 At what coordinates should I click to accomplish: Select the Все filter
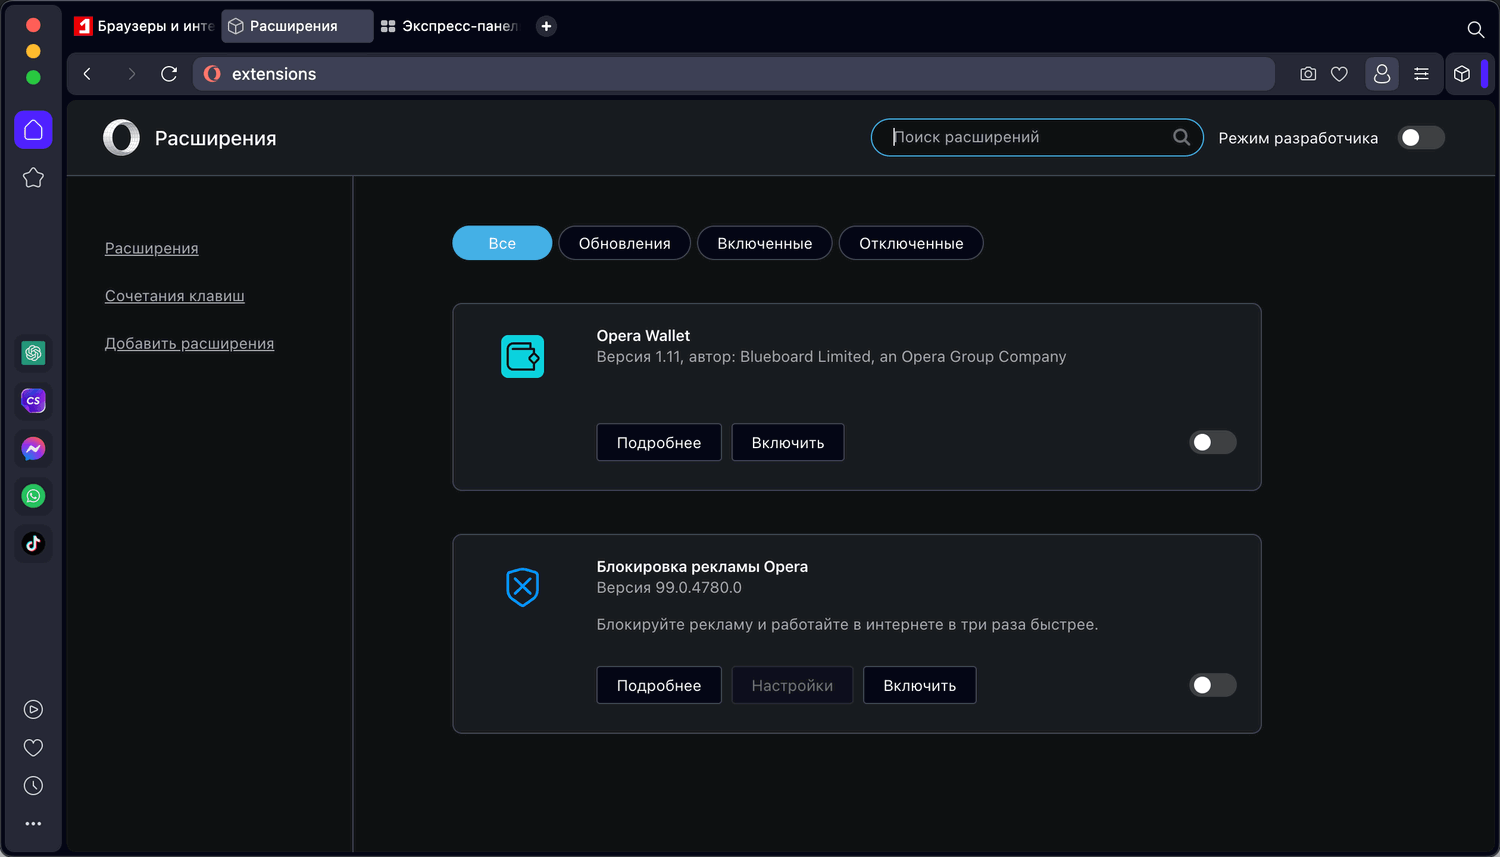click(502, 243)
